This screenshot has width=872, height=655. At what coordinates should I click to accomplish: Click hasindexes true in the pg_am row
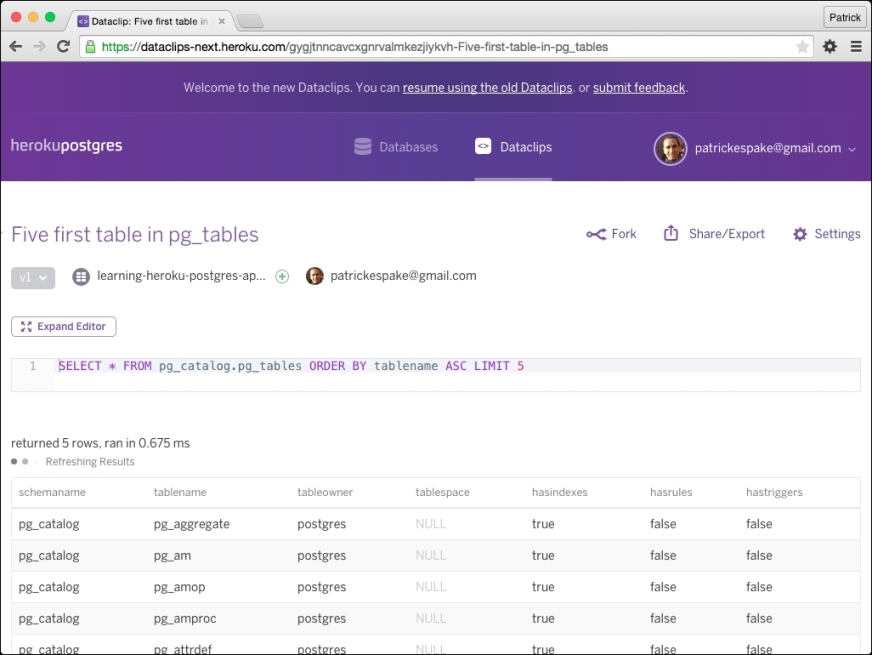click(543, 555)
